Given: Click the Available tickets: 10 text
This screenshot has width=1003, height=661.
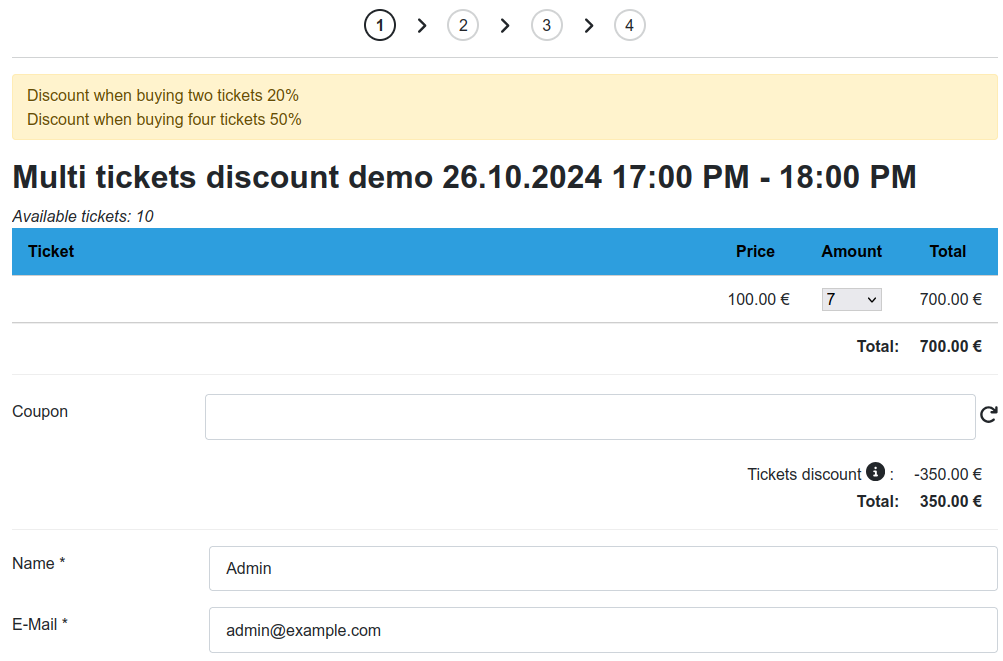Looking at the screenshot, I should tap(83, 216).
